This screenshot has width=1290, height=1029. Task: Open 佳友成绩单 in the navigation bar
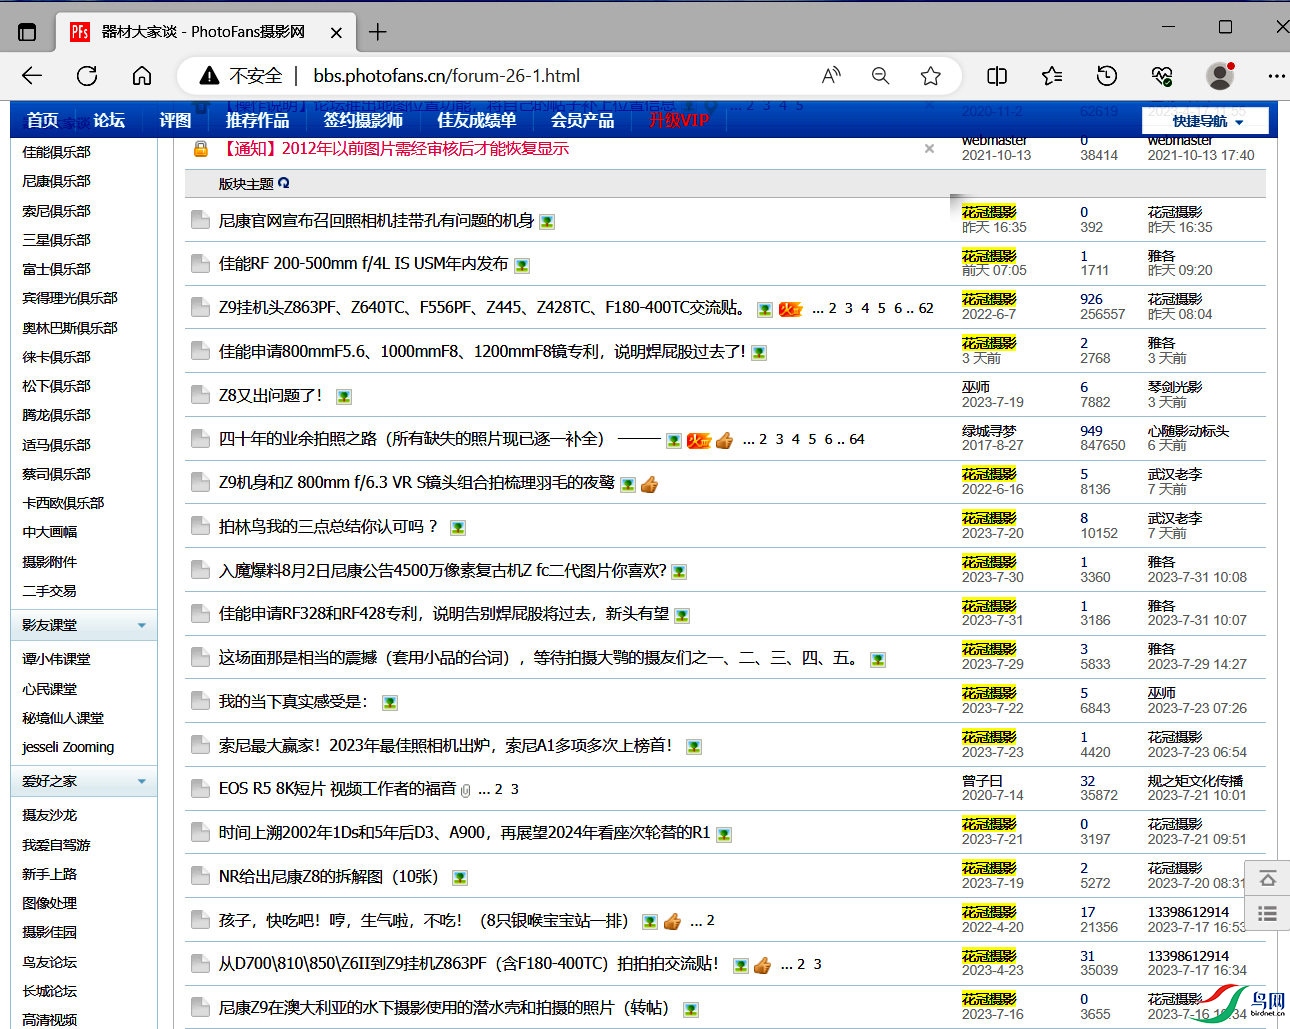point(477,120)
